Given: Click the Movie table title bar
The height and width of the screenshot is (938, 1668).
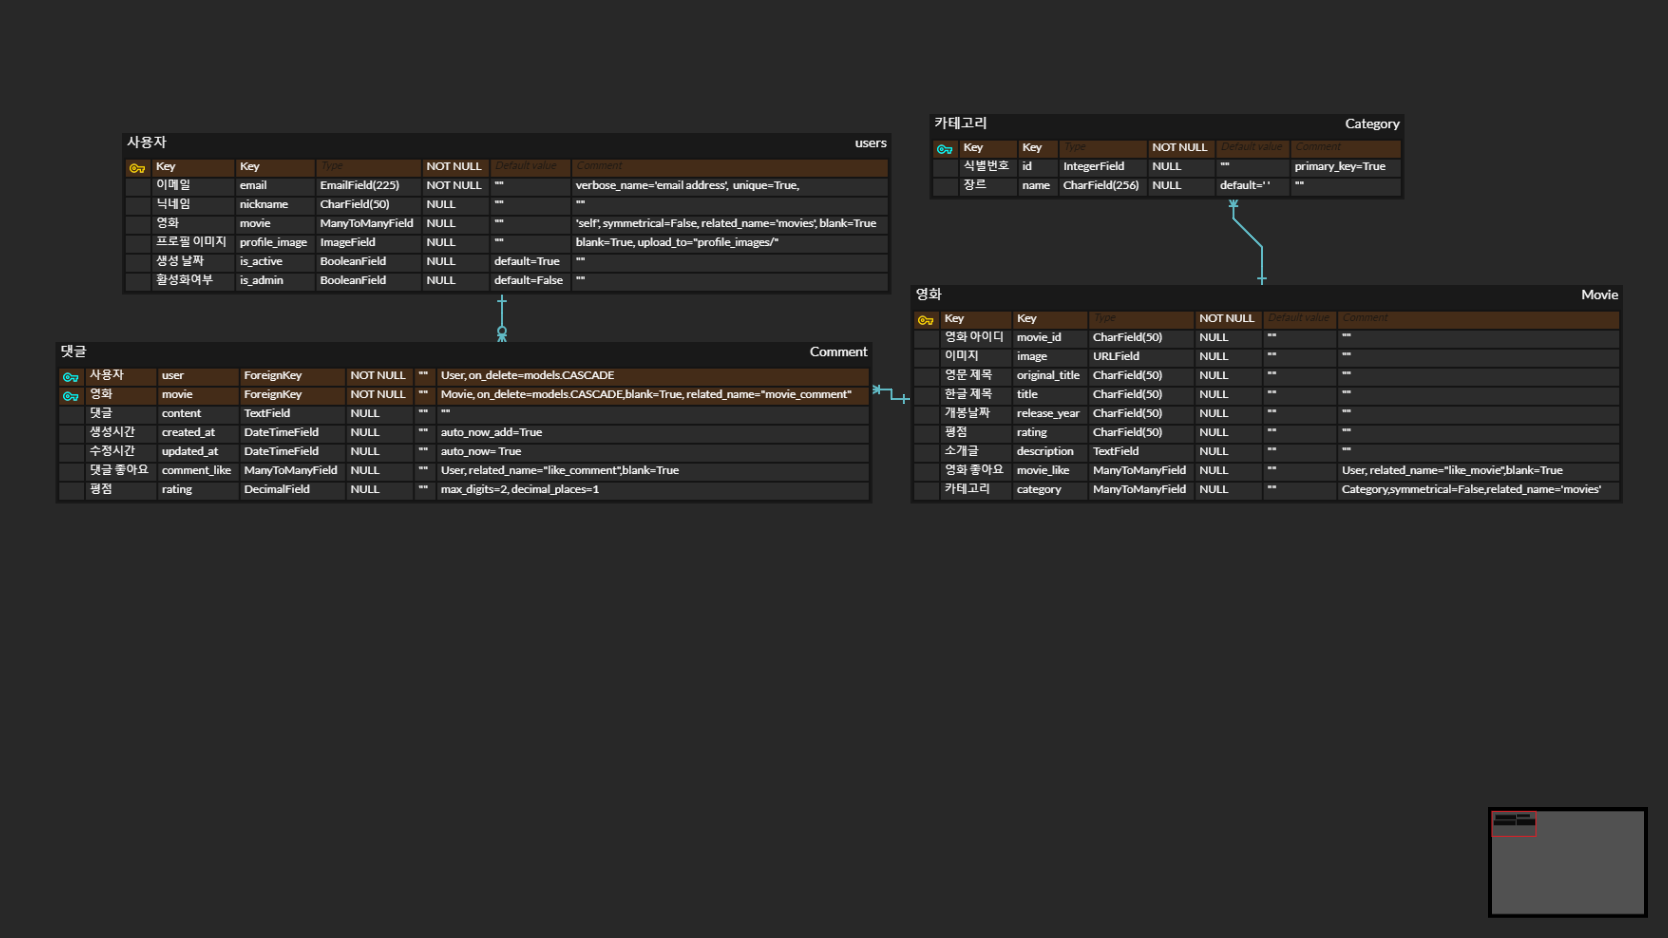Looking at the screenshot, I should (1265, 295).
